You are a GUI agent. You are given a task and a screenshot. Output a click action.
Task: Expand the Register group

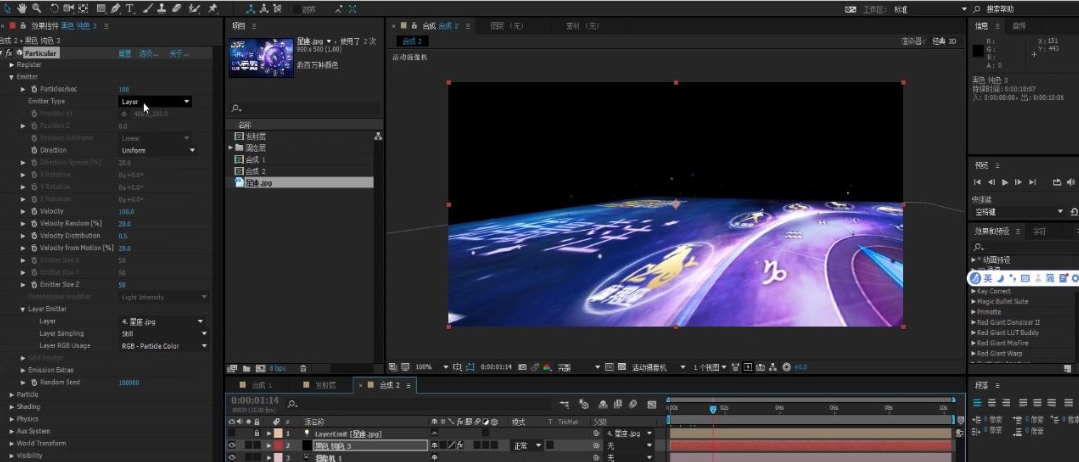point(12,64)
